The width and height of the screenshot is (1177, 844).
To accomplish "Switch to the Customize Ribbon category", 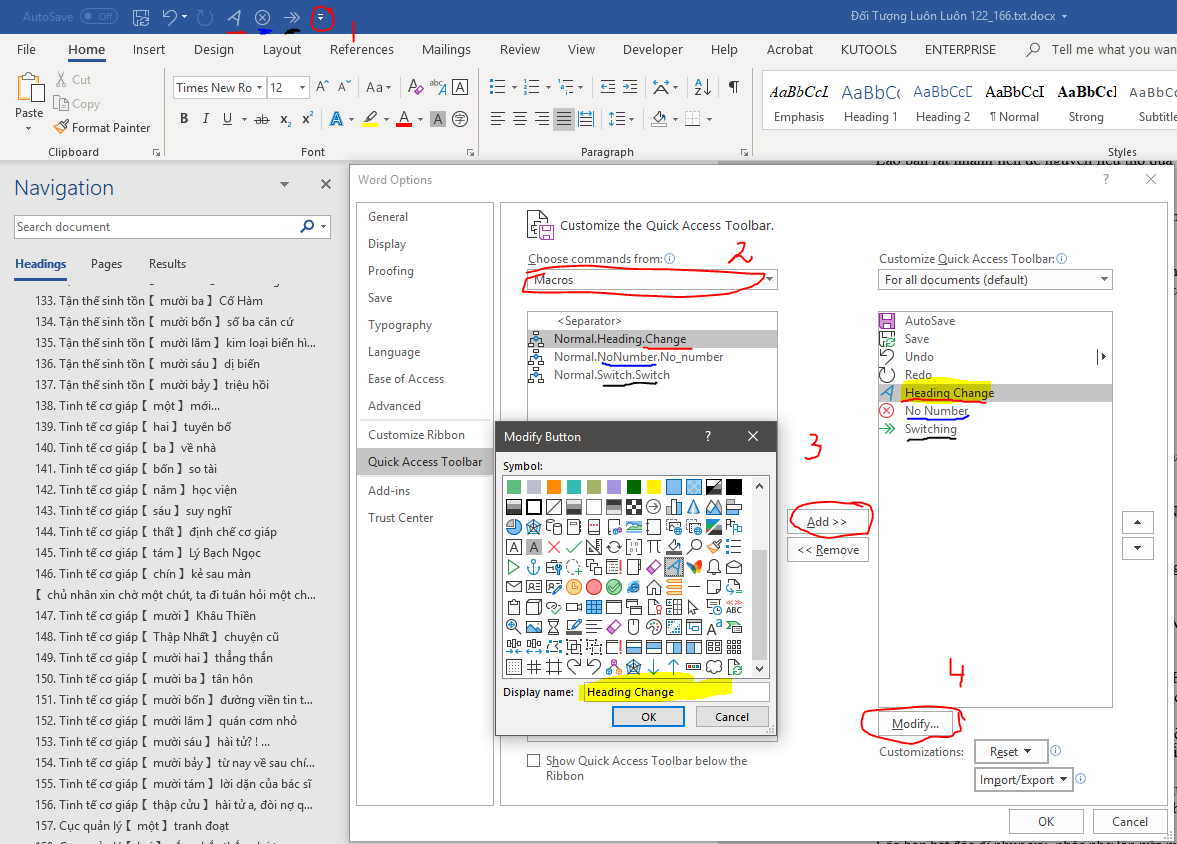I will point(416,435).
